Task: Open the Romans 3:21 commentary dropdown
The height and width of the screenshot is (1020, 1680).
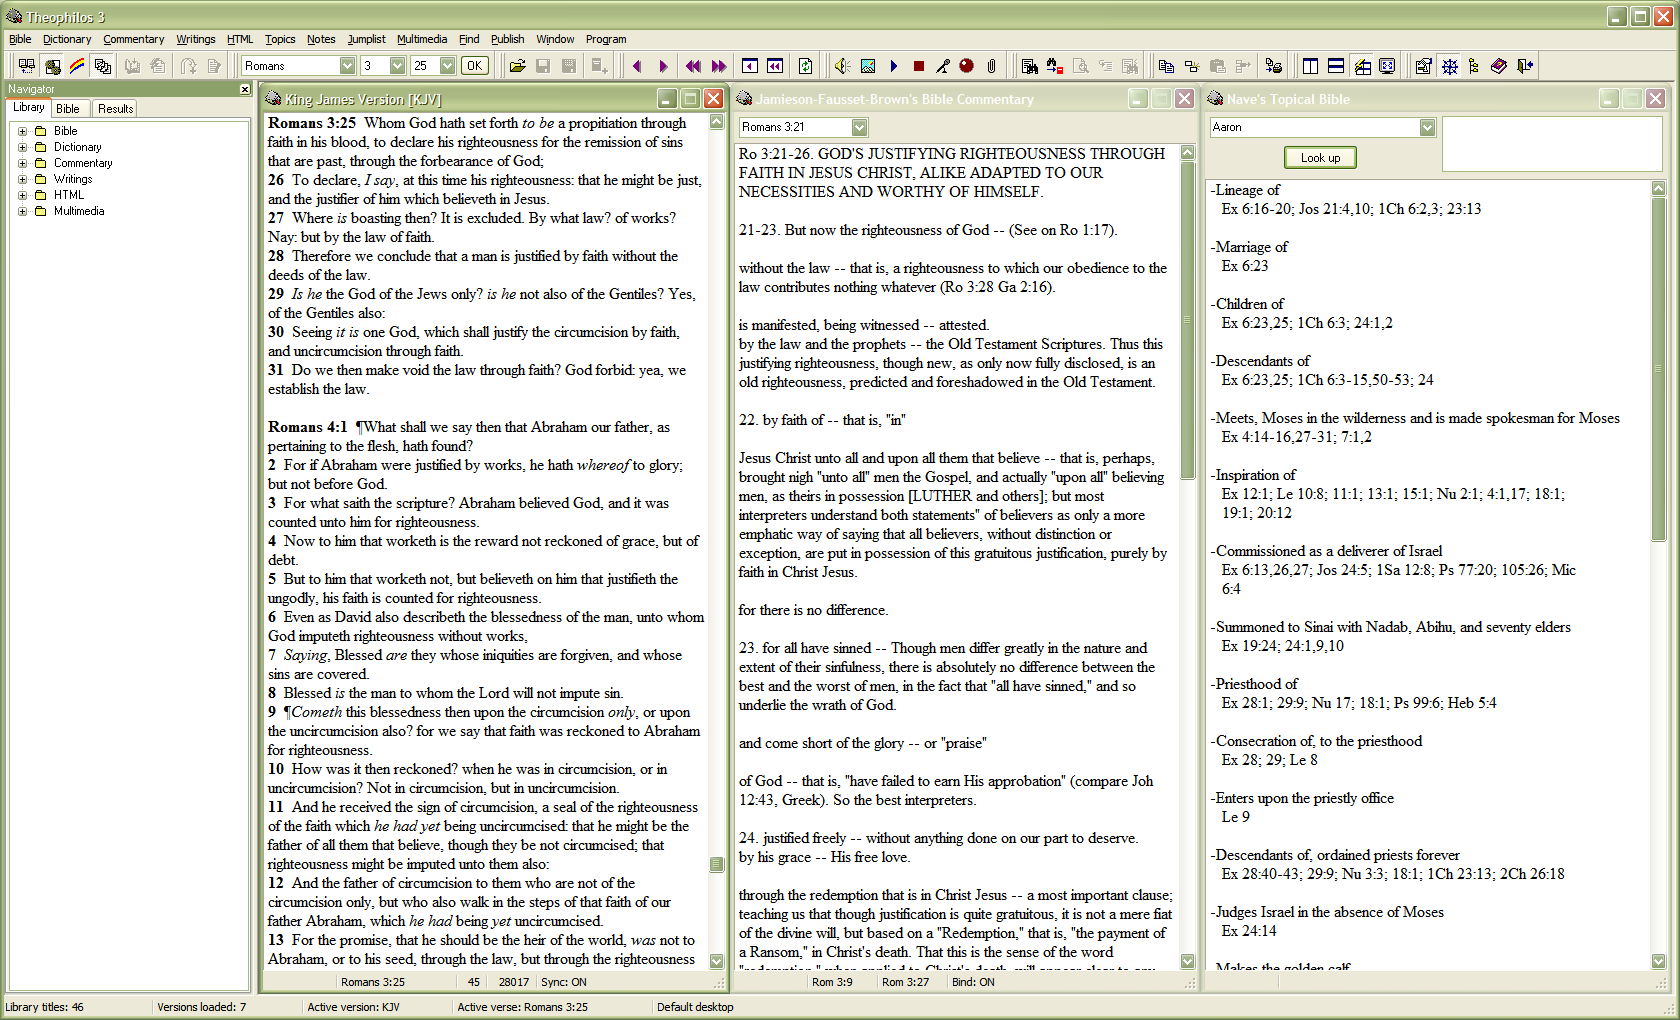Action: (859, 127)
